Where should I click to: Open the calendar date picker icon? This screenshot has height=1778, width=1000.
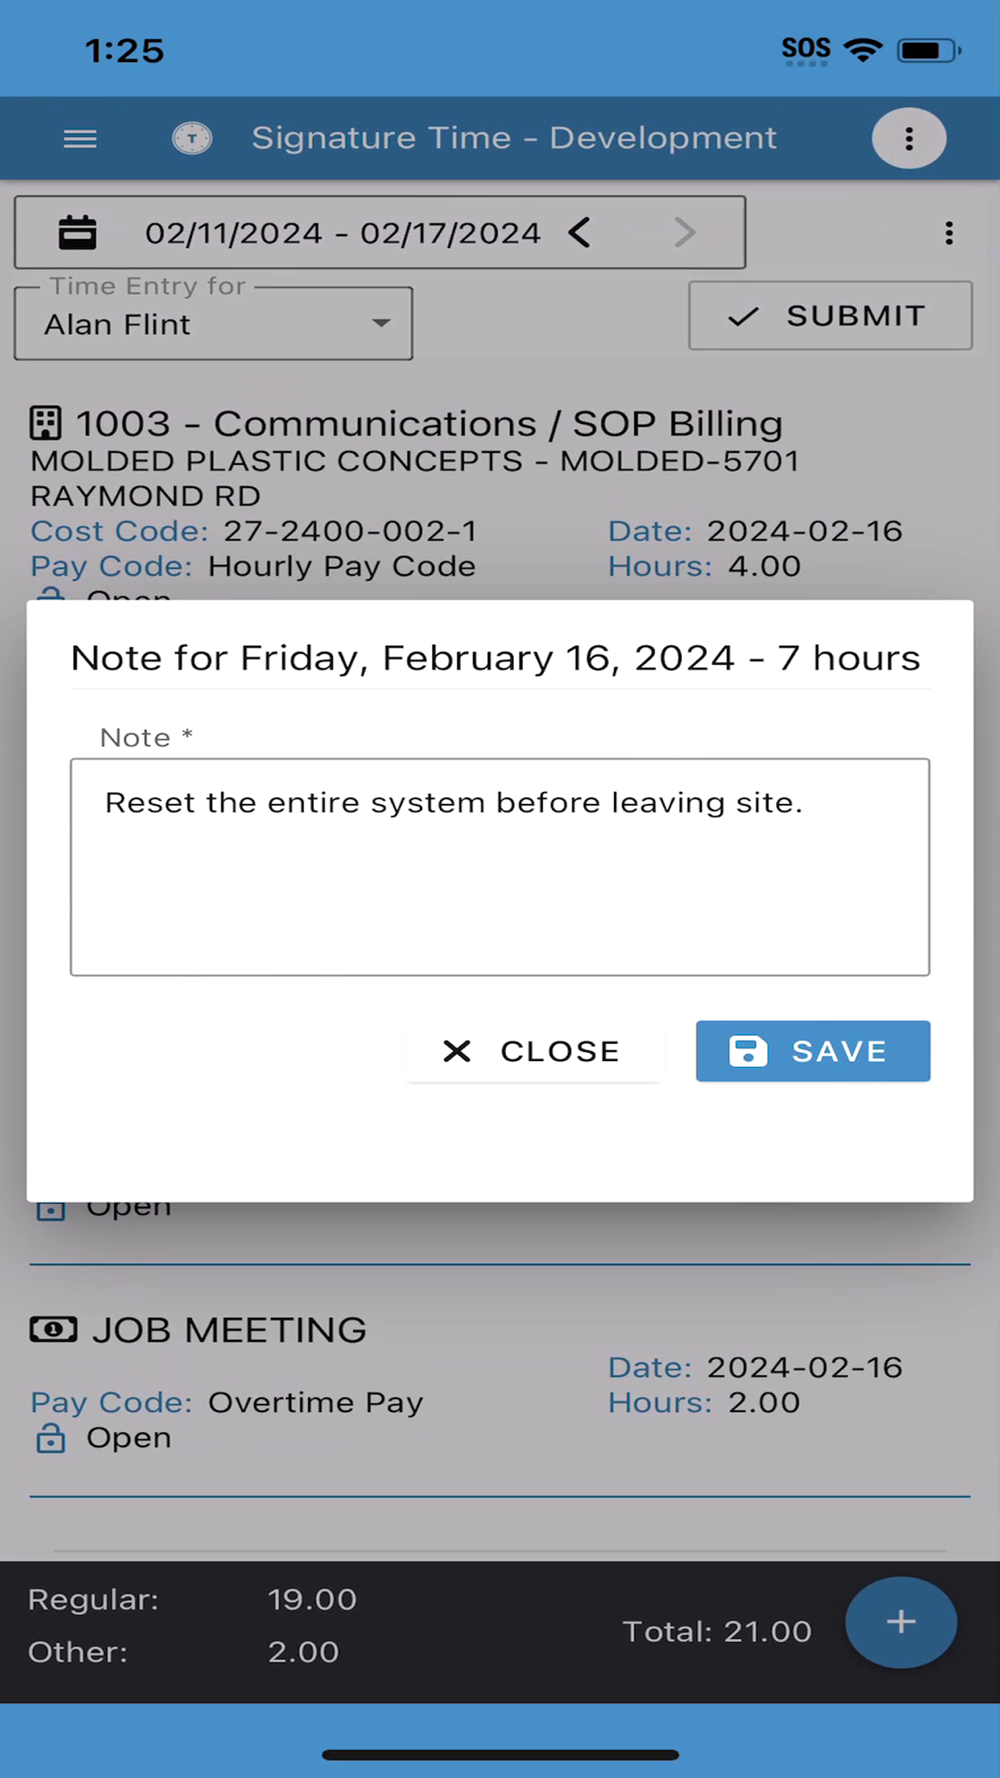coord(77,233)
